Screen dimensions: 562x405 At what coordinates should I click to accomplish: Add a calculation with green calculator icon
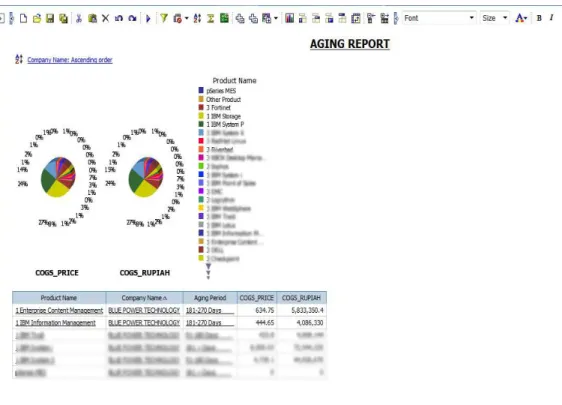(224, 18)
